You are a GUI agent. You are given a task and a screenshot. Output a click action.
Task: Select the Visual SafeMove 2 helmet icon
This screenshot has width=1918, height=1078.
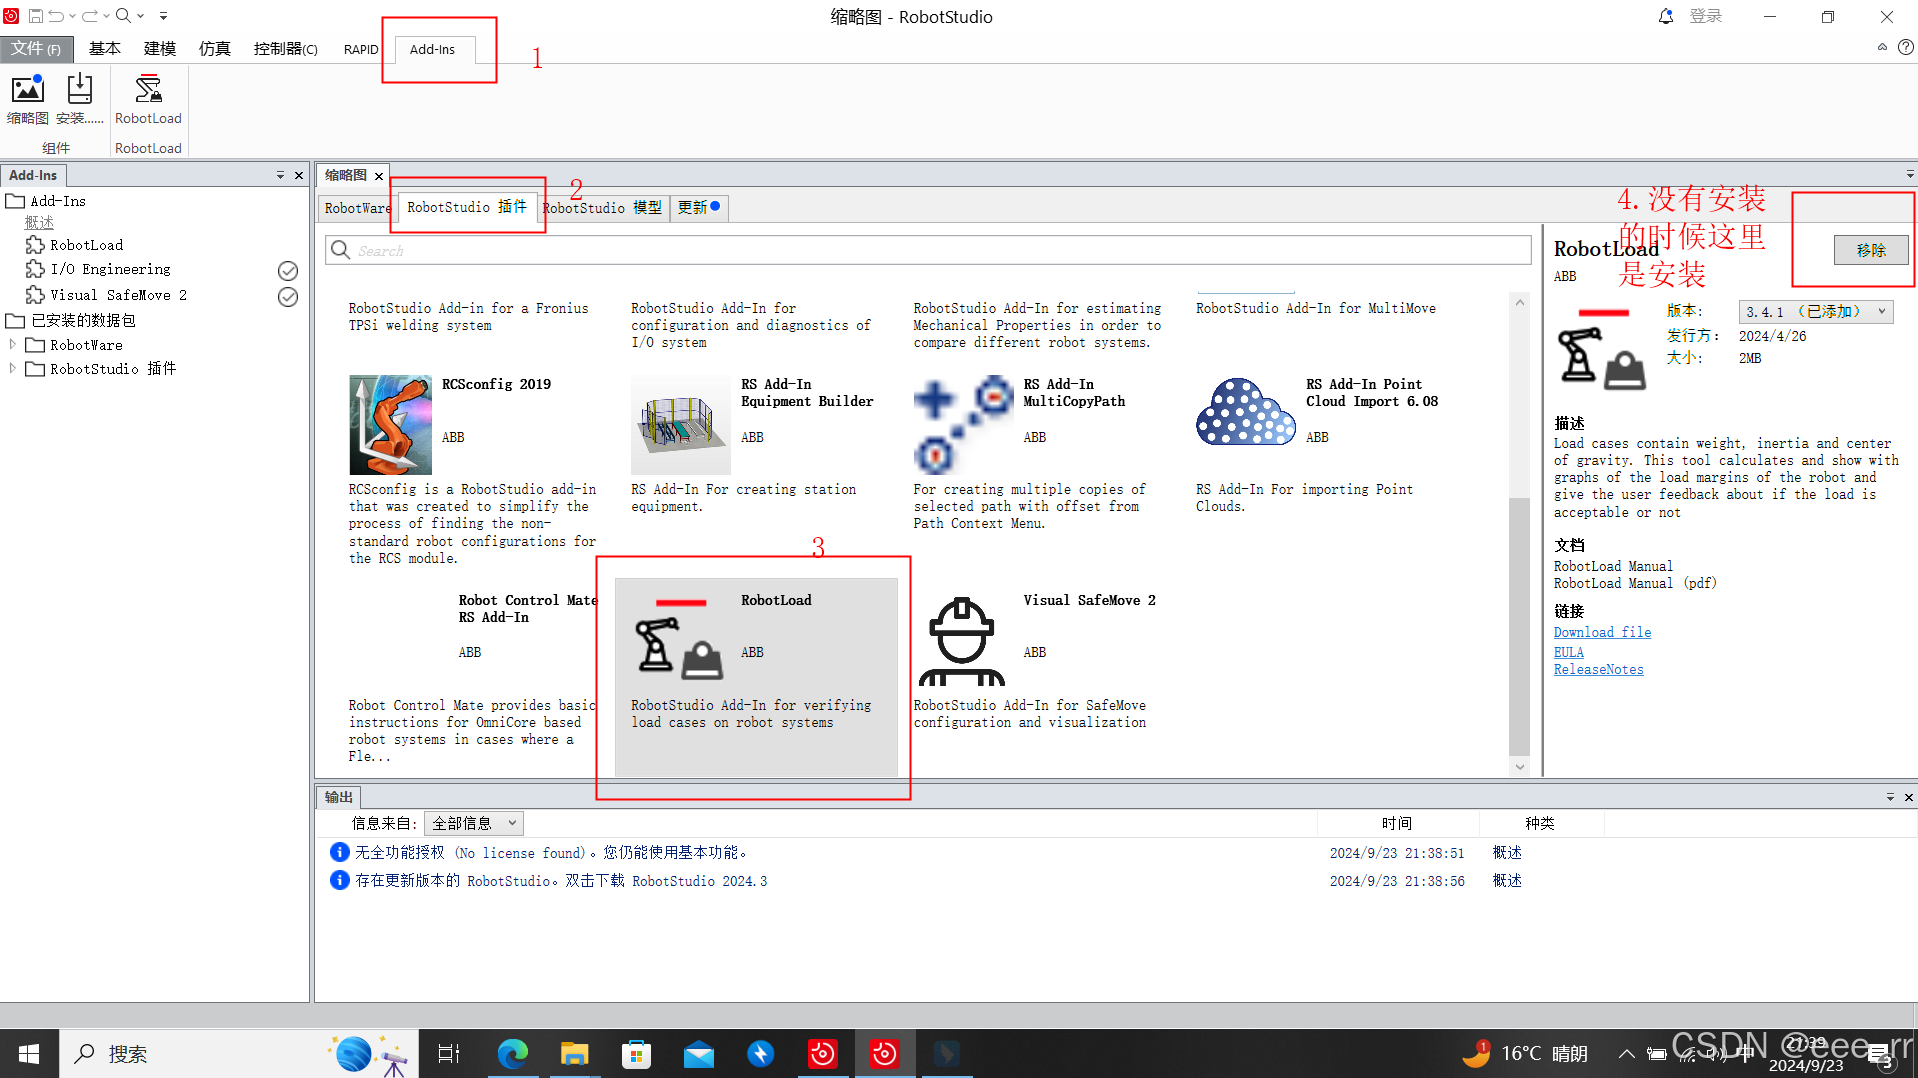(x=961, y=641)
